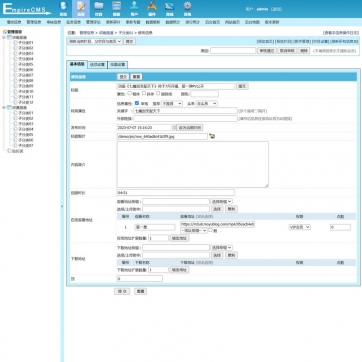Toggle the 删除线 (strikethrough) title checkbox
The height and width of the screenshot is (362, 362).
click(158, 94)
